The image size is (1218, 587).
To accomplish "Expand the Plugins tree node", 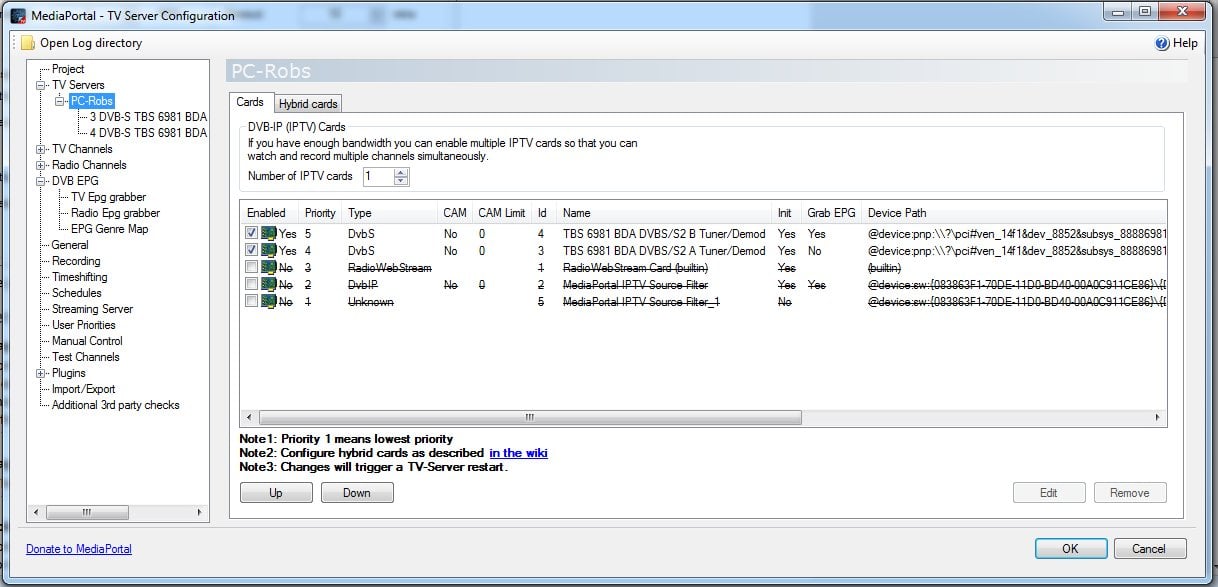I will tap(41, 373).
